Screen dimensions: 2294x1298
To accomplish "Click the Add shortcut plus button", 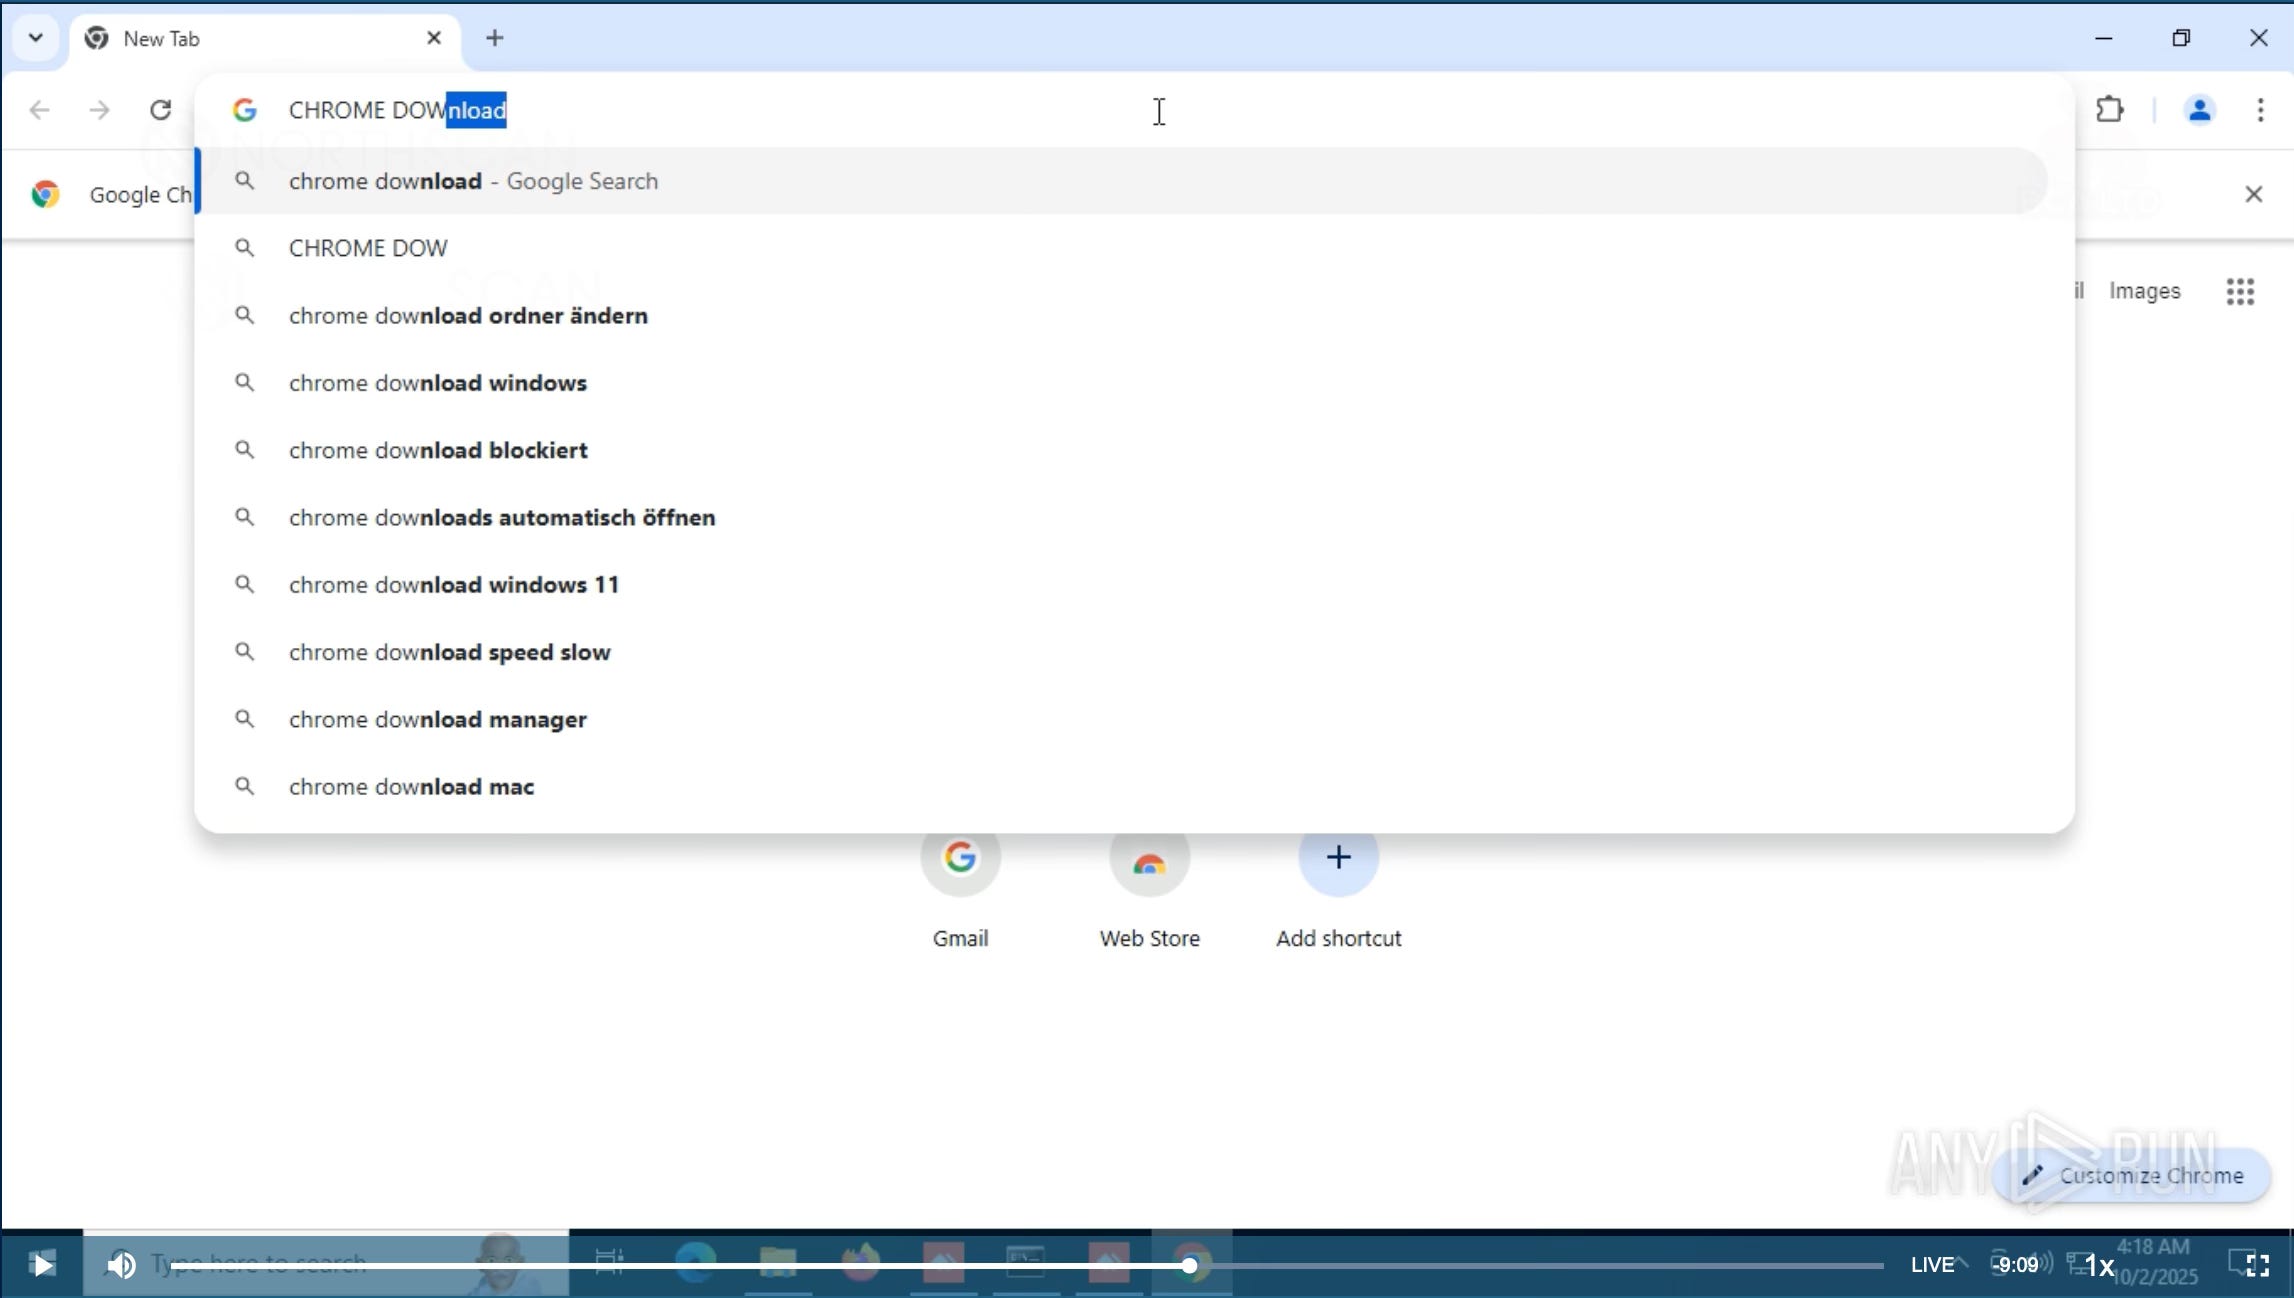I will (x=1338, y=858).
